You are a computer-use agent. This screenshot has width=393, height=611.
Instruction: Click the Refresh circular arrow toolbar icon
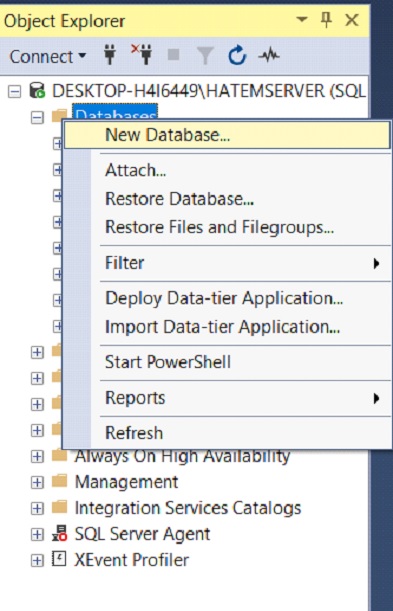tap(237, 55)
